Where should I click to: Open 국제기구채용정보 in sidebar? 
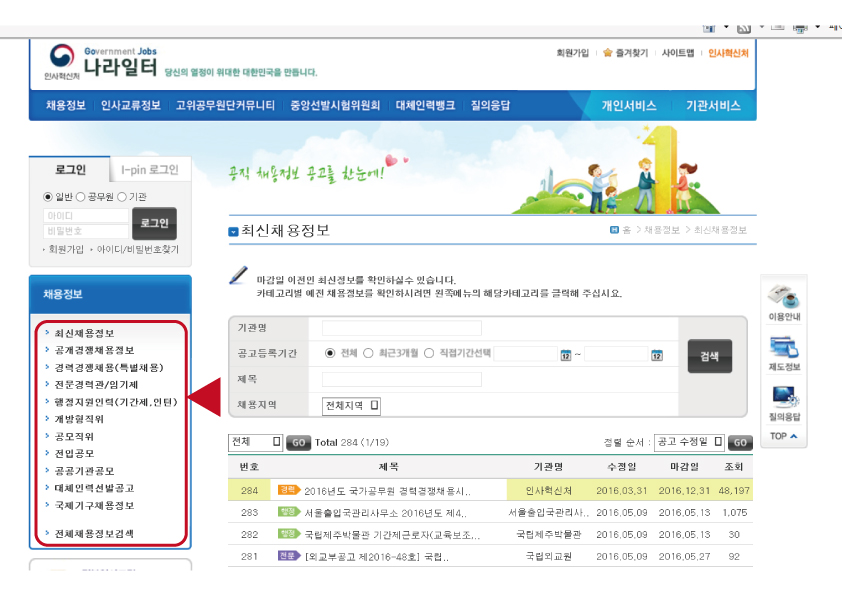(94, 505)
